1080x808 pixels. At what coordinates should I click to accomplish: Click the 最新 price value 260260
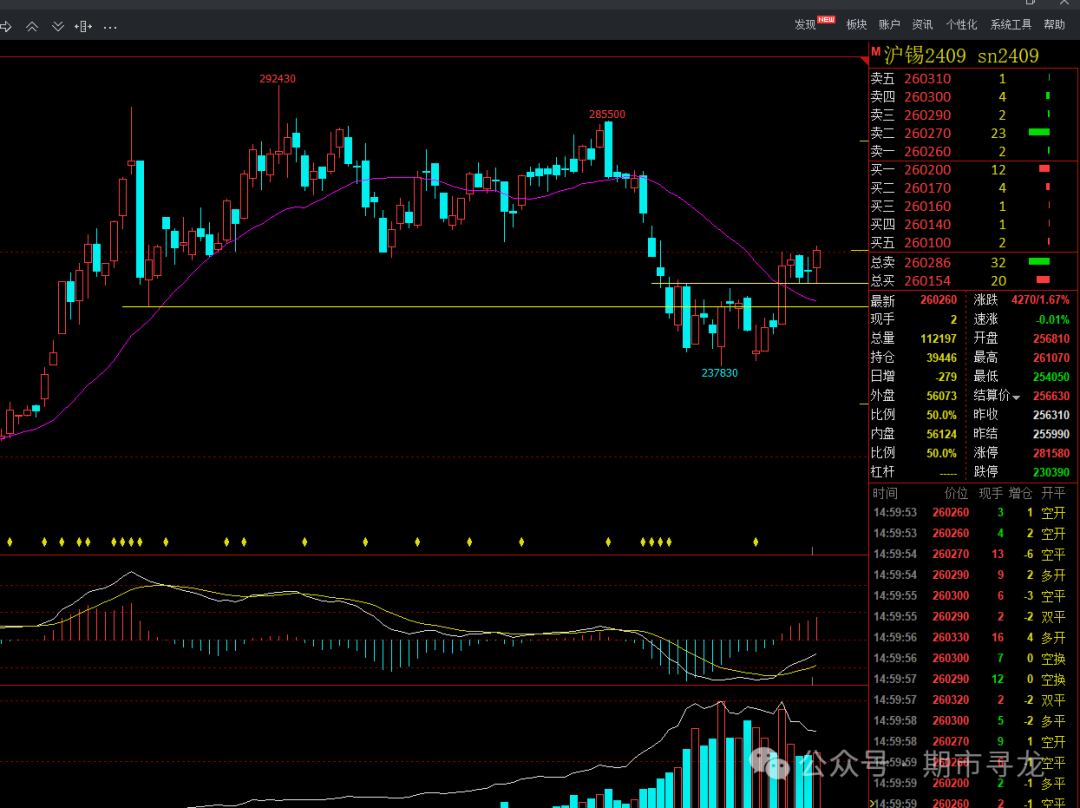[938, 300]
